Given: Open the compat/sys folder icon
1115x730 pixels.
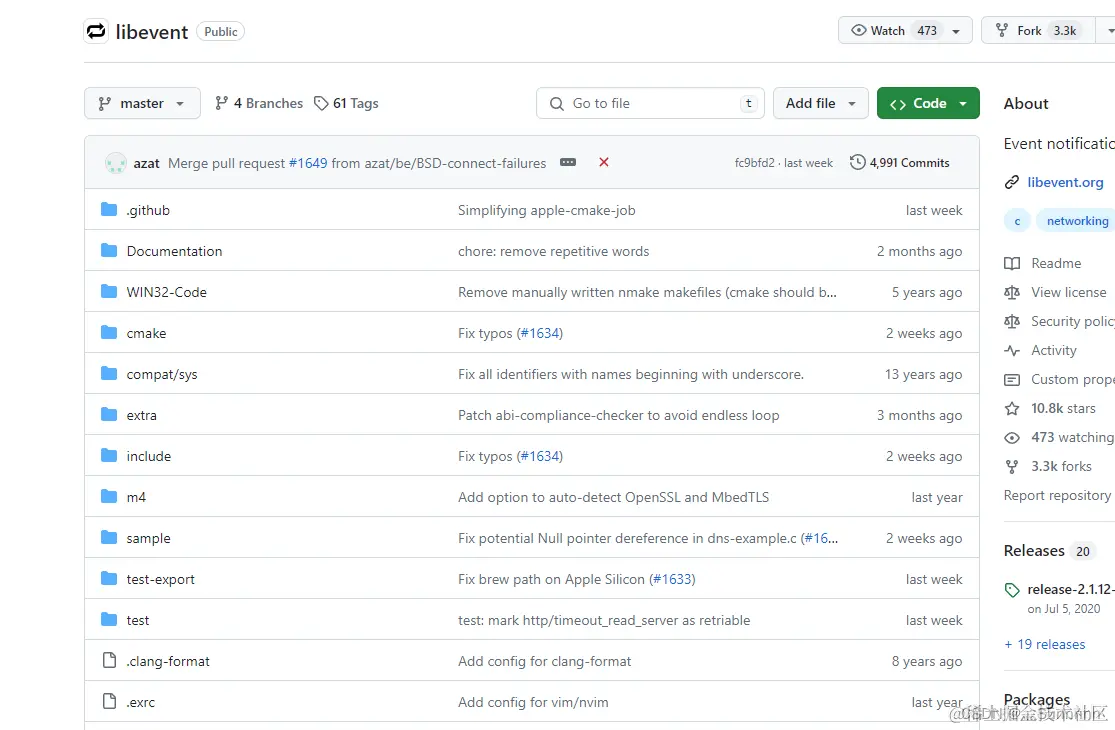Looking at the screenshot, I should point(109,374).
